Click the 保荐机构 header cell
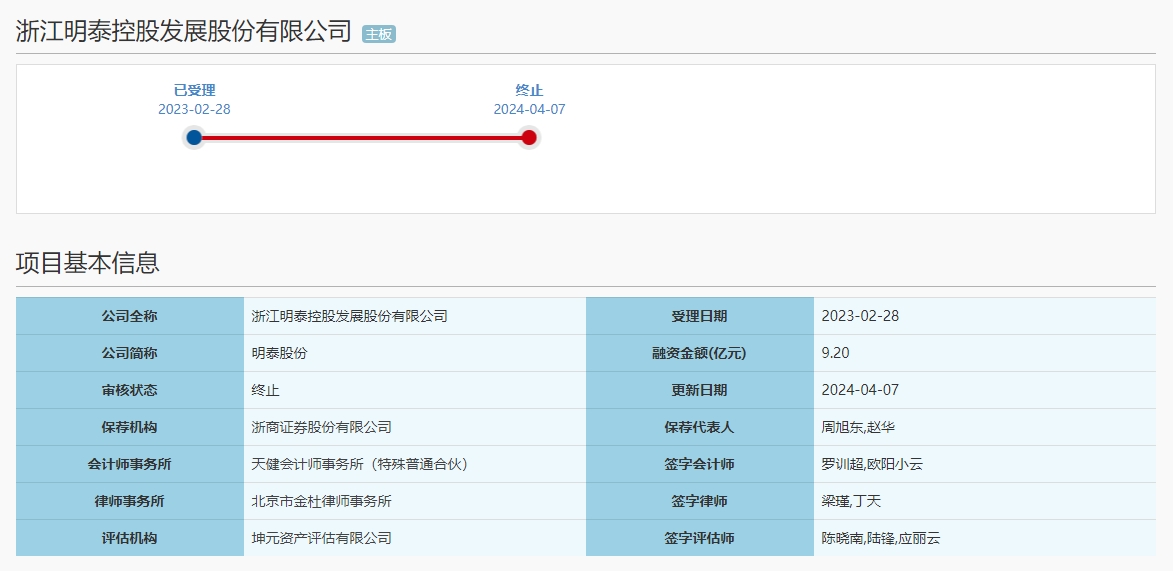Screen dimensions: 1173x571 click(130, 427)
